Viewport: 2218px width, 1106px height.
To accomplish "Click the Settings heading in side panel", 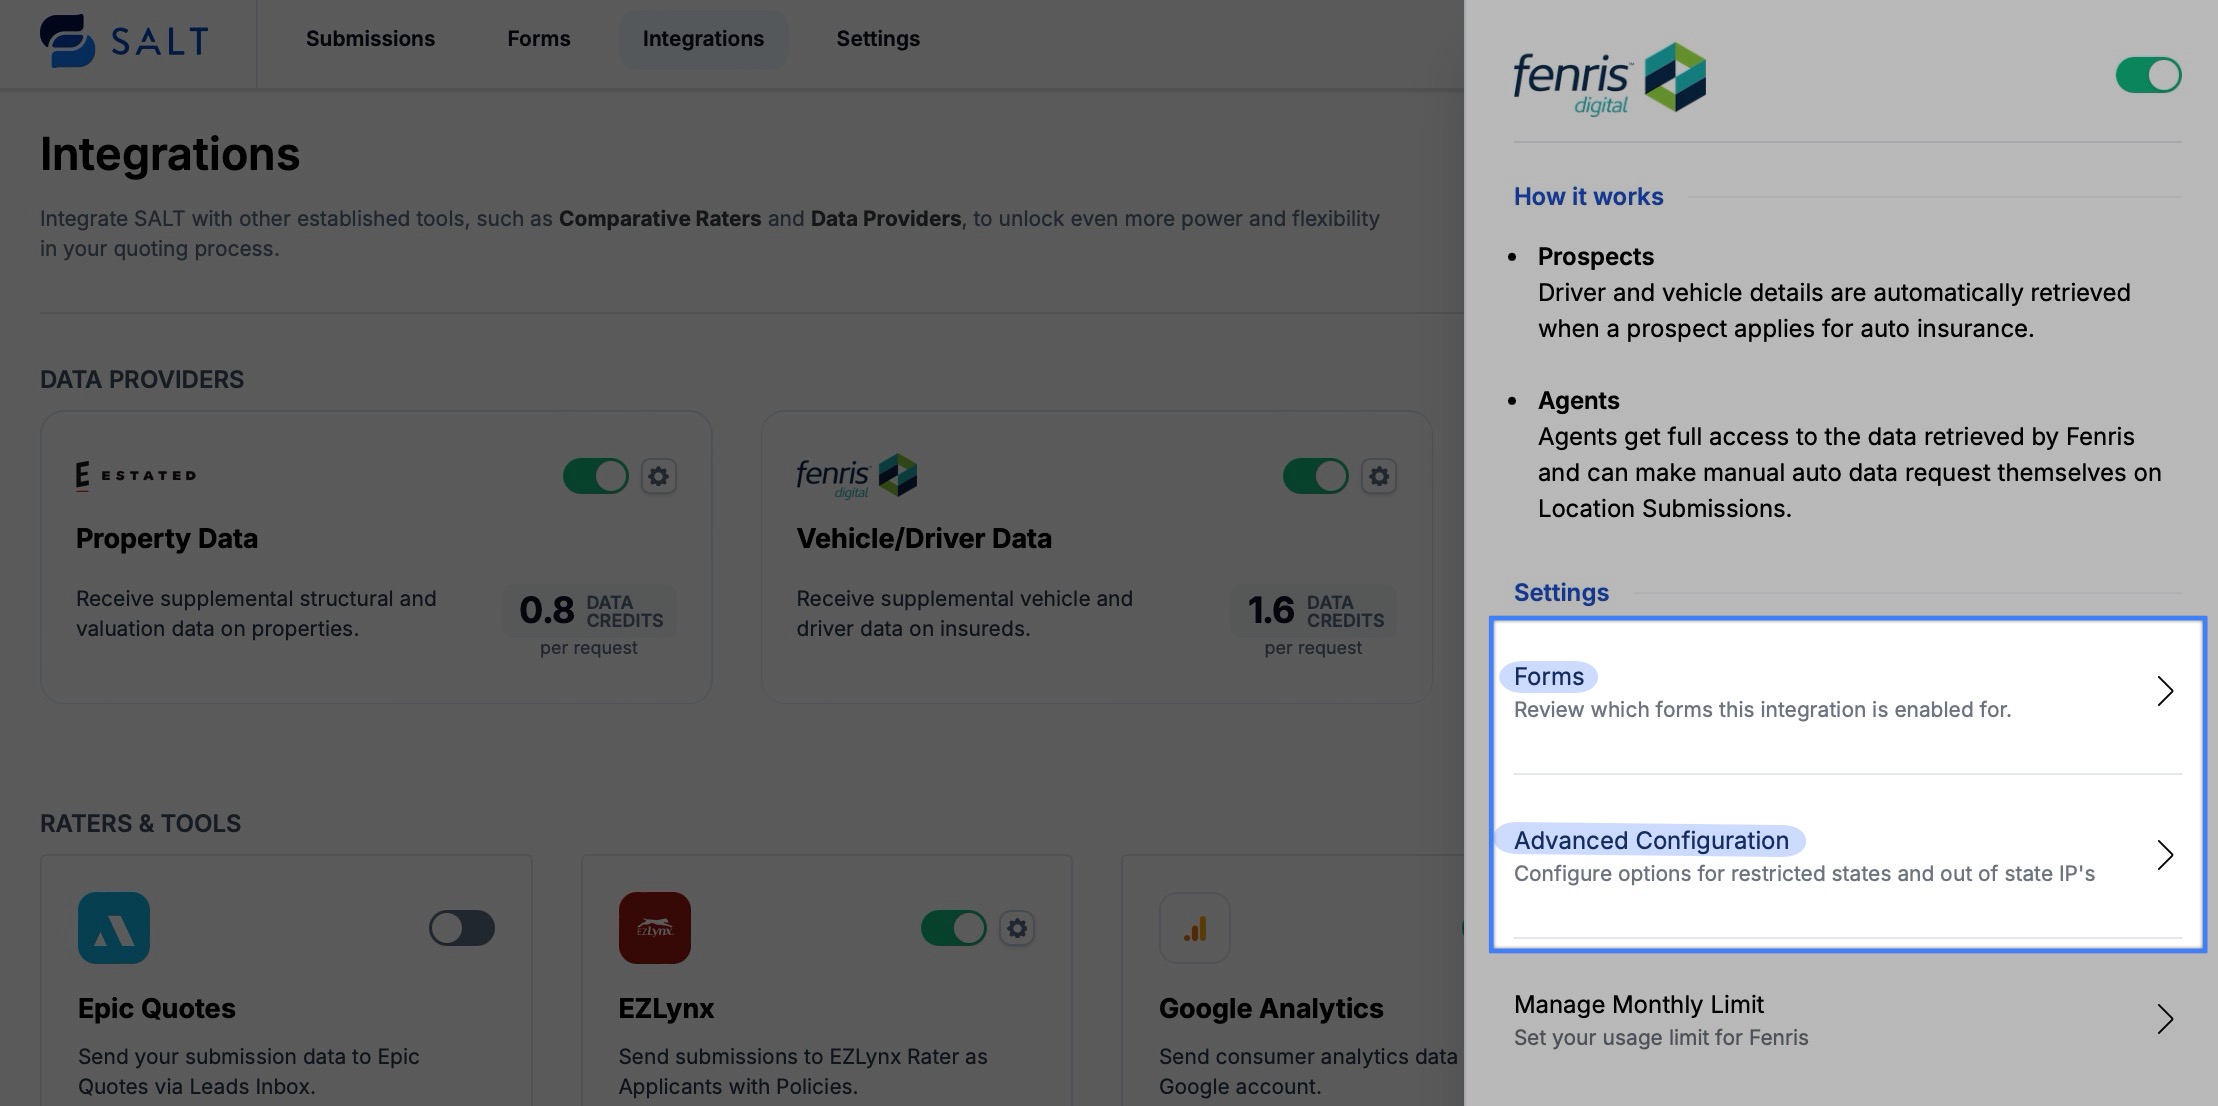I will (x=1561, y=593).
